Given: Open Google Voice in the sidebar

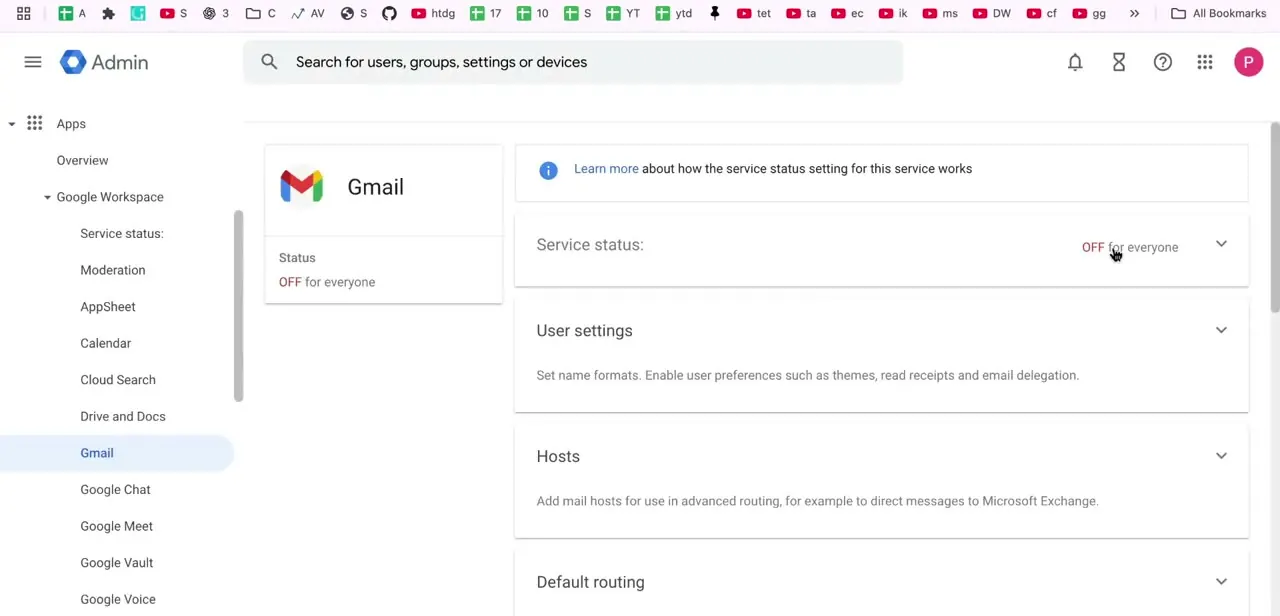Looking at the screenshot, I should click(x=118, y=599).
